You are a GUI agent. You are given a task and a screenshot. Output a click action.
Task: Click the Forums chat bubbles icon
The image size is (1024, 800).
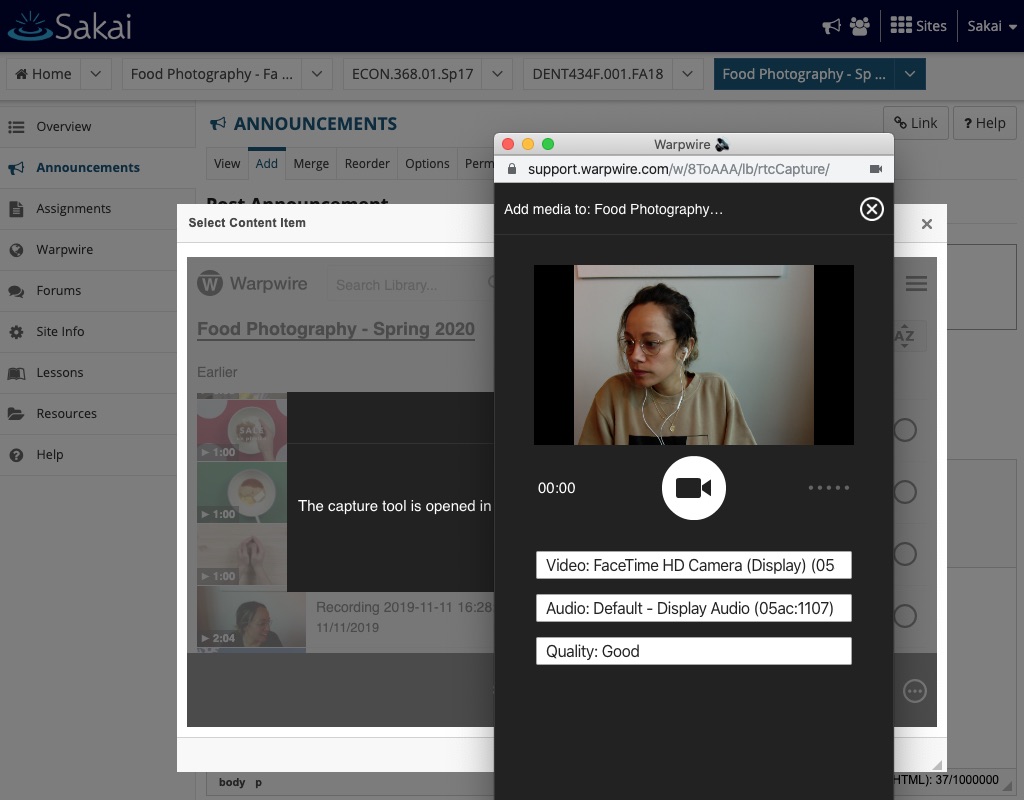[x=16, y=291]
